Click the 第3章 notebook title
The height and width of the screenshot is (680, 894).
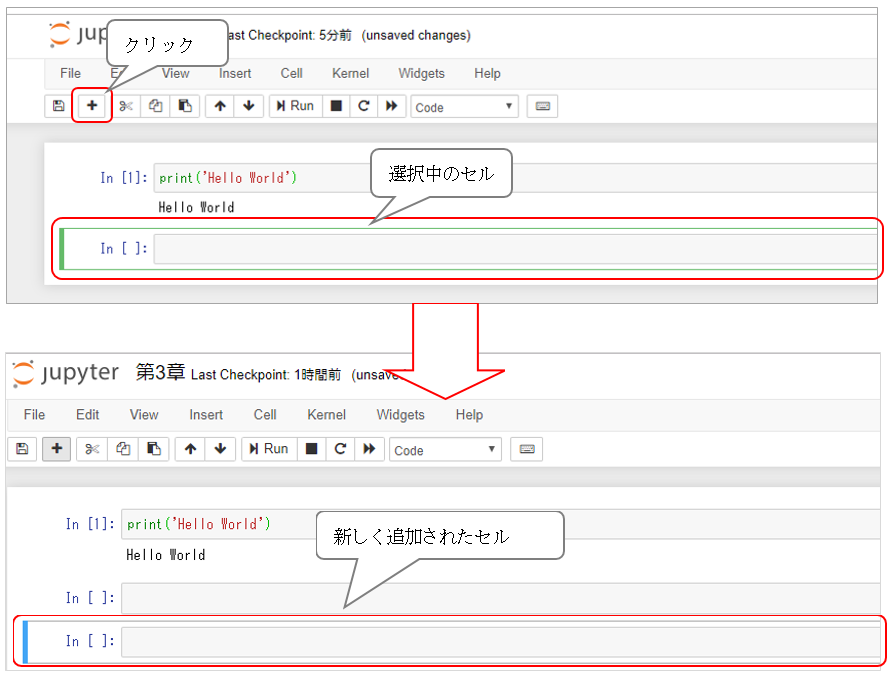pos(160,373)
